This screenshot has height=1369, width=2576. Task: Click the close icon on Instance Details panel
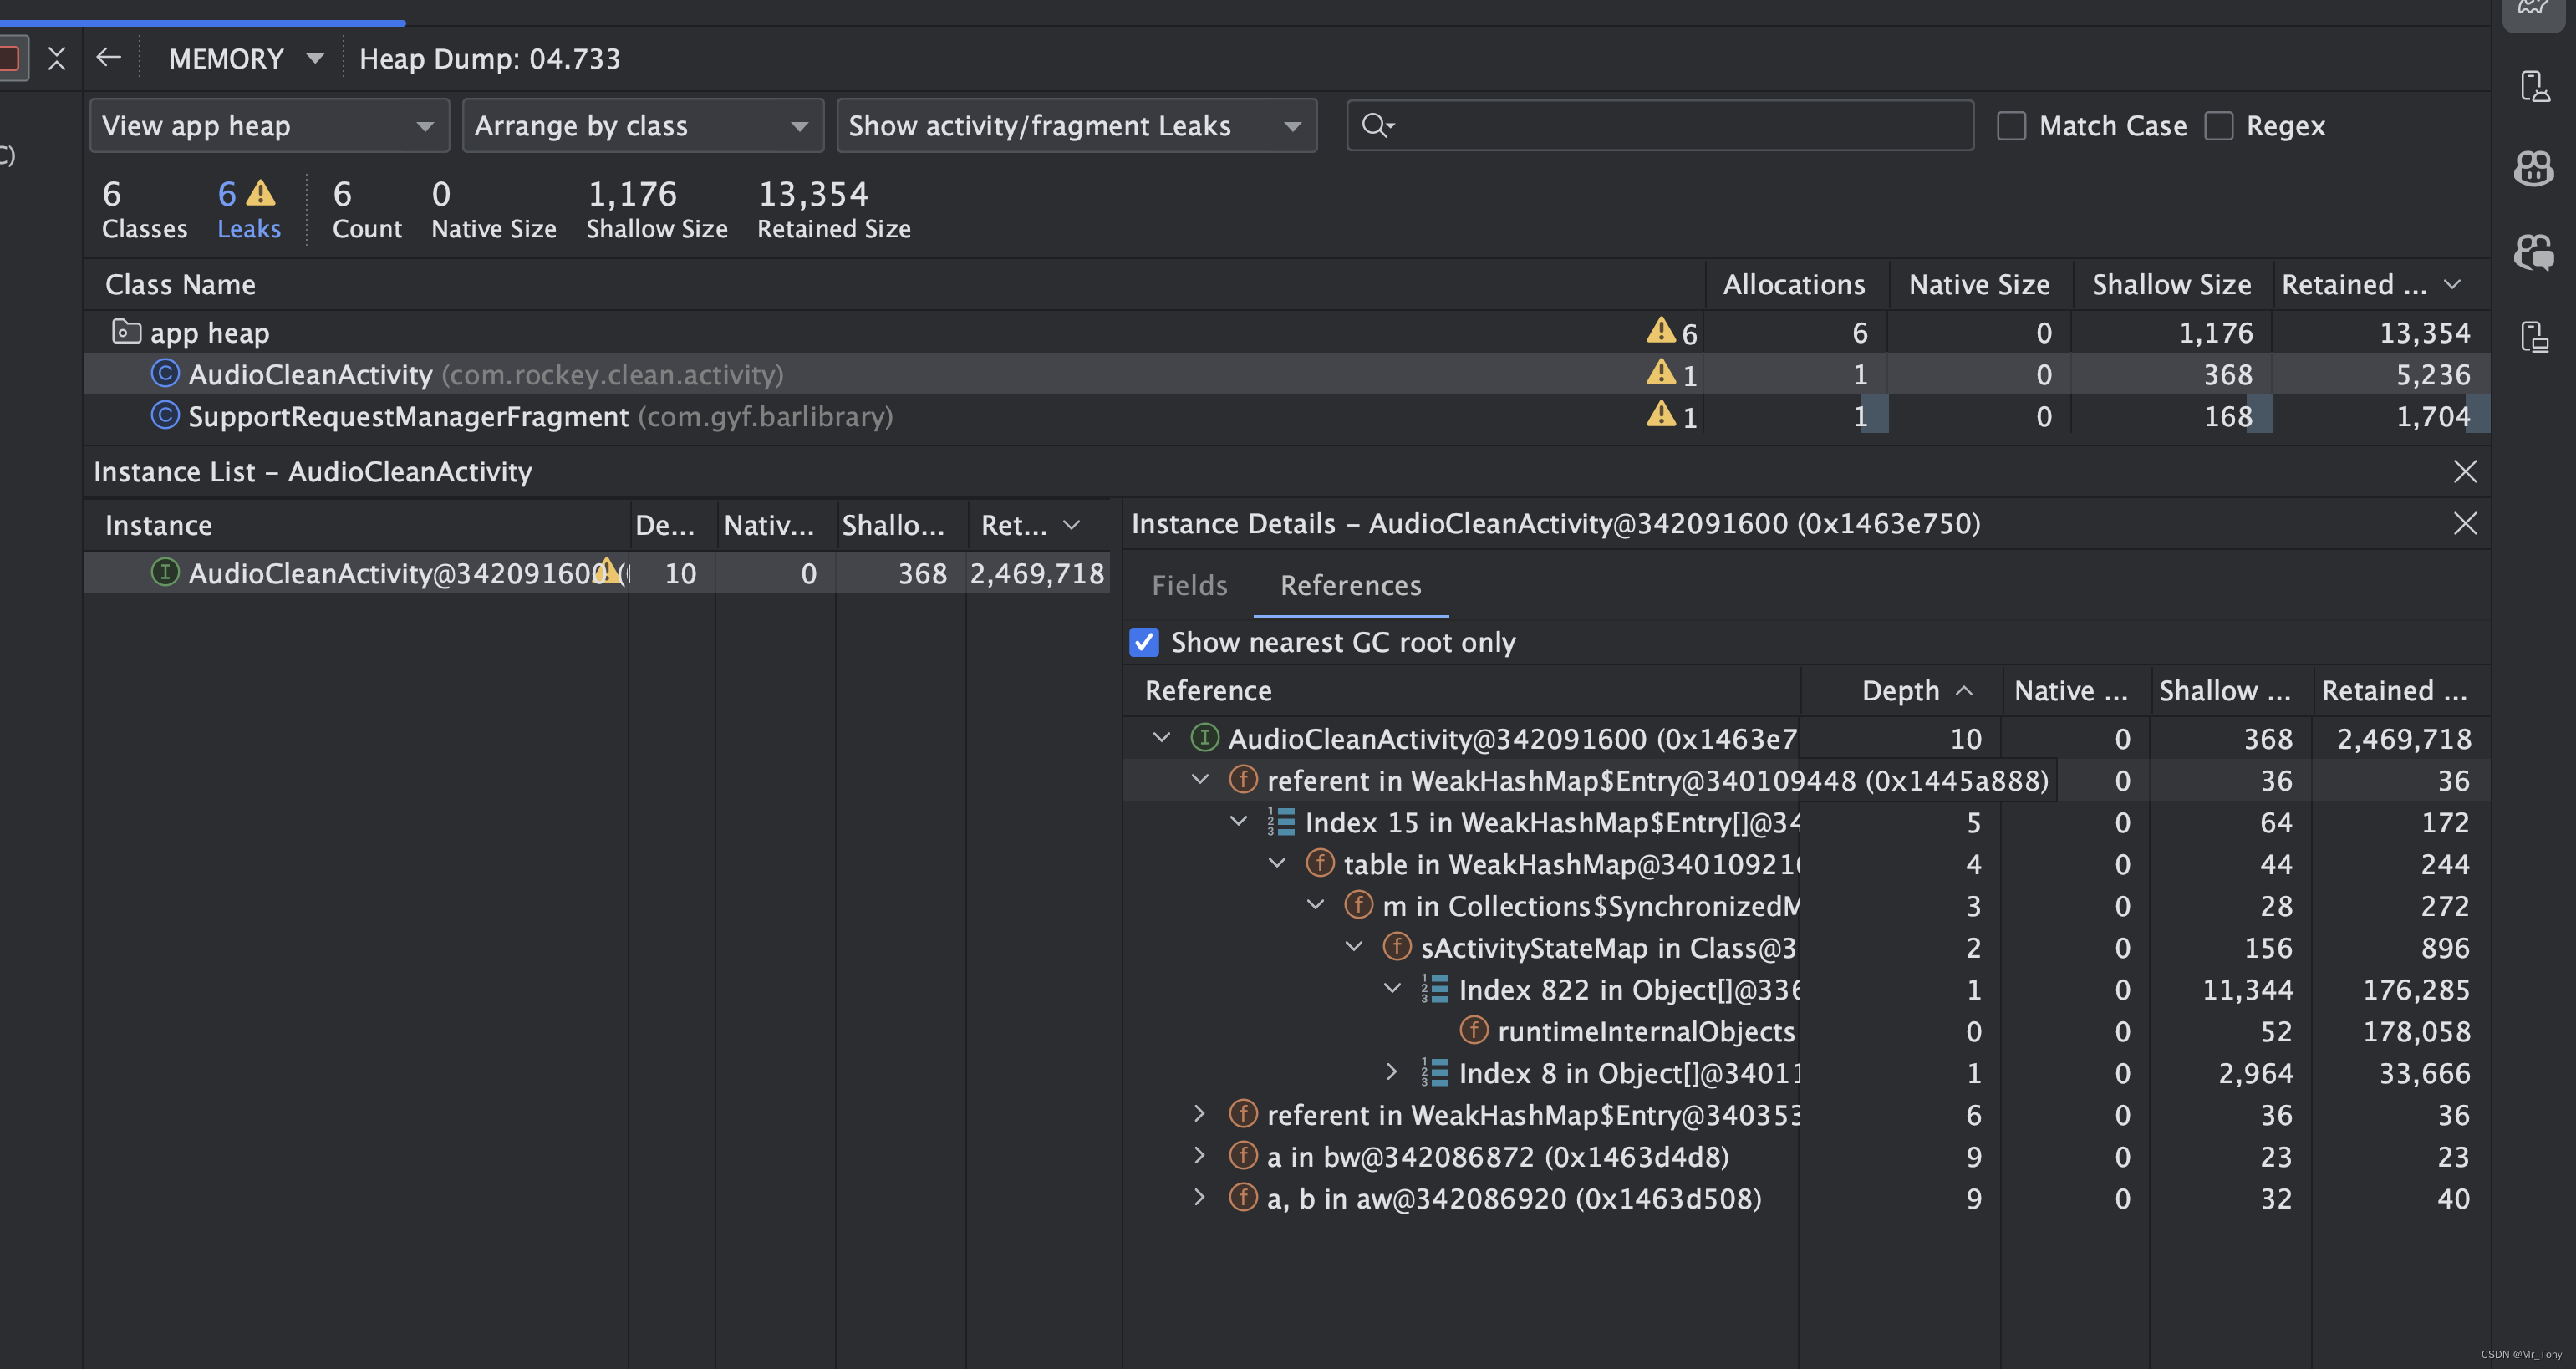2466,522
